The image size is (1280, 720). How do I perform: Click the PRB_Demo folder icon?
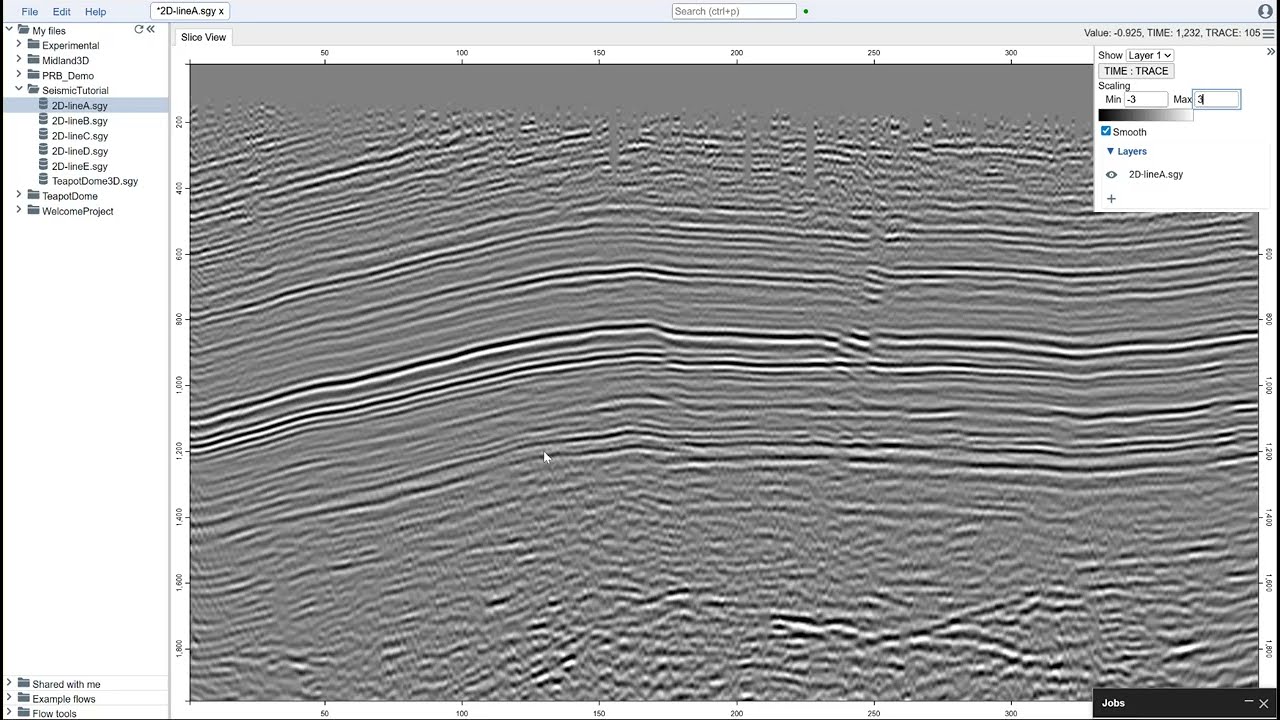[33, 75]
